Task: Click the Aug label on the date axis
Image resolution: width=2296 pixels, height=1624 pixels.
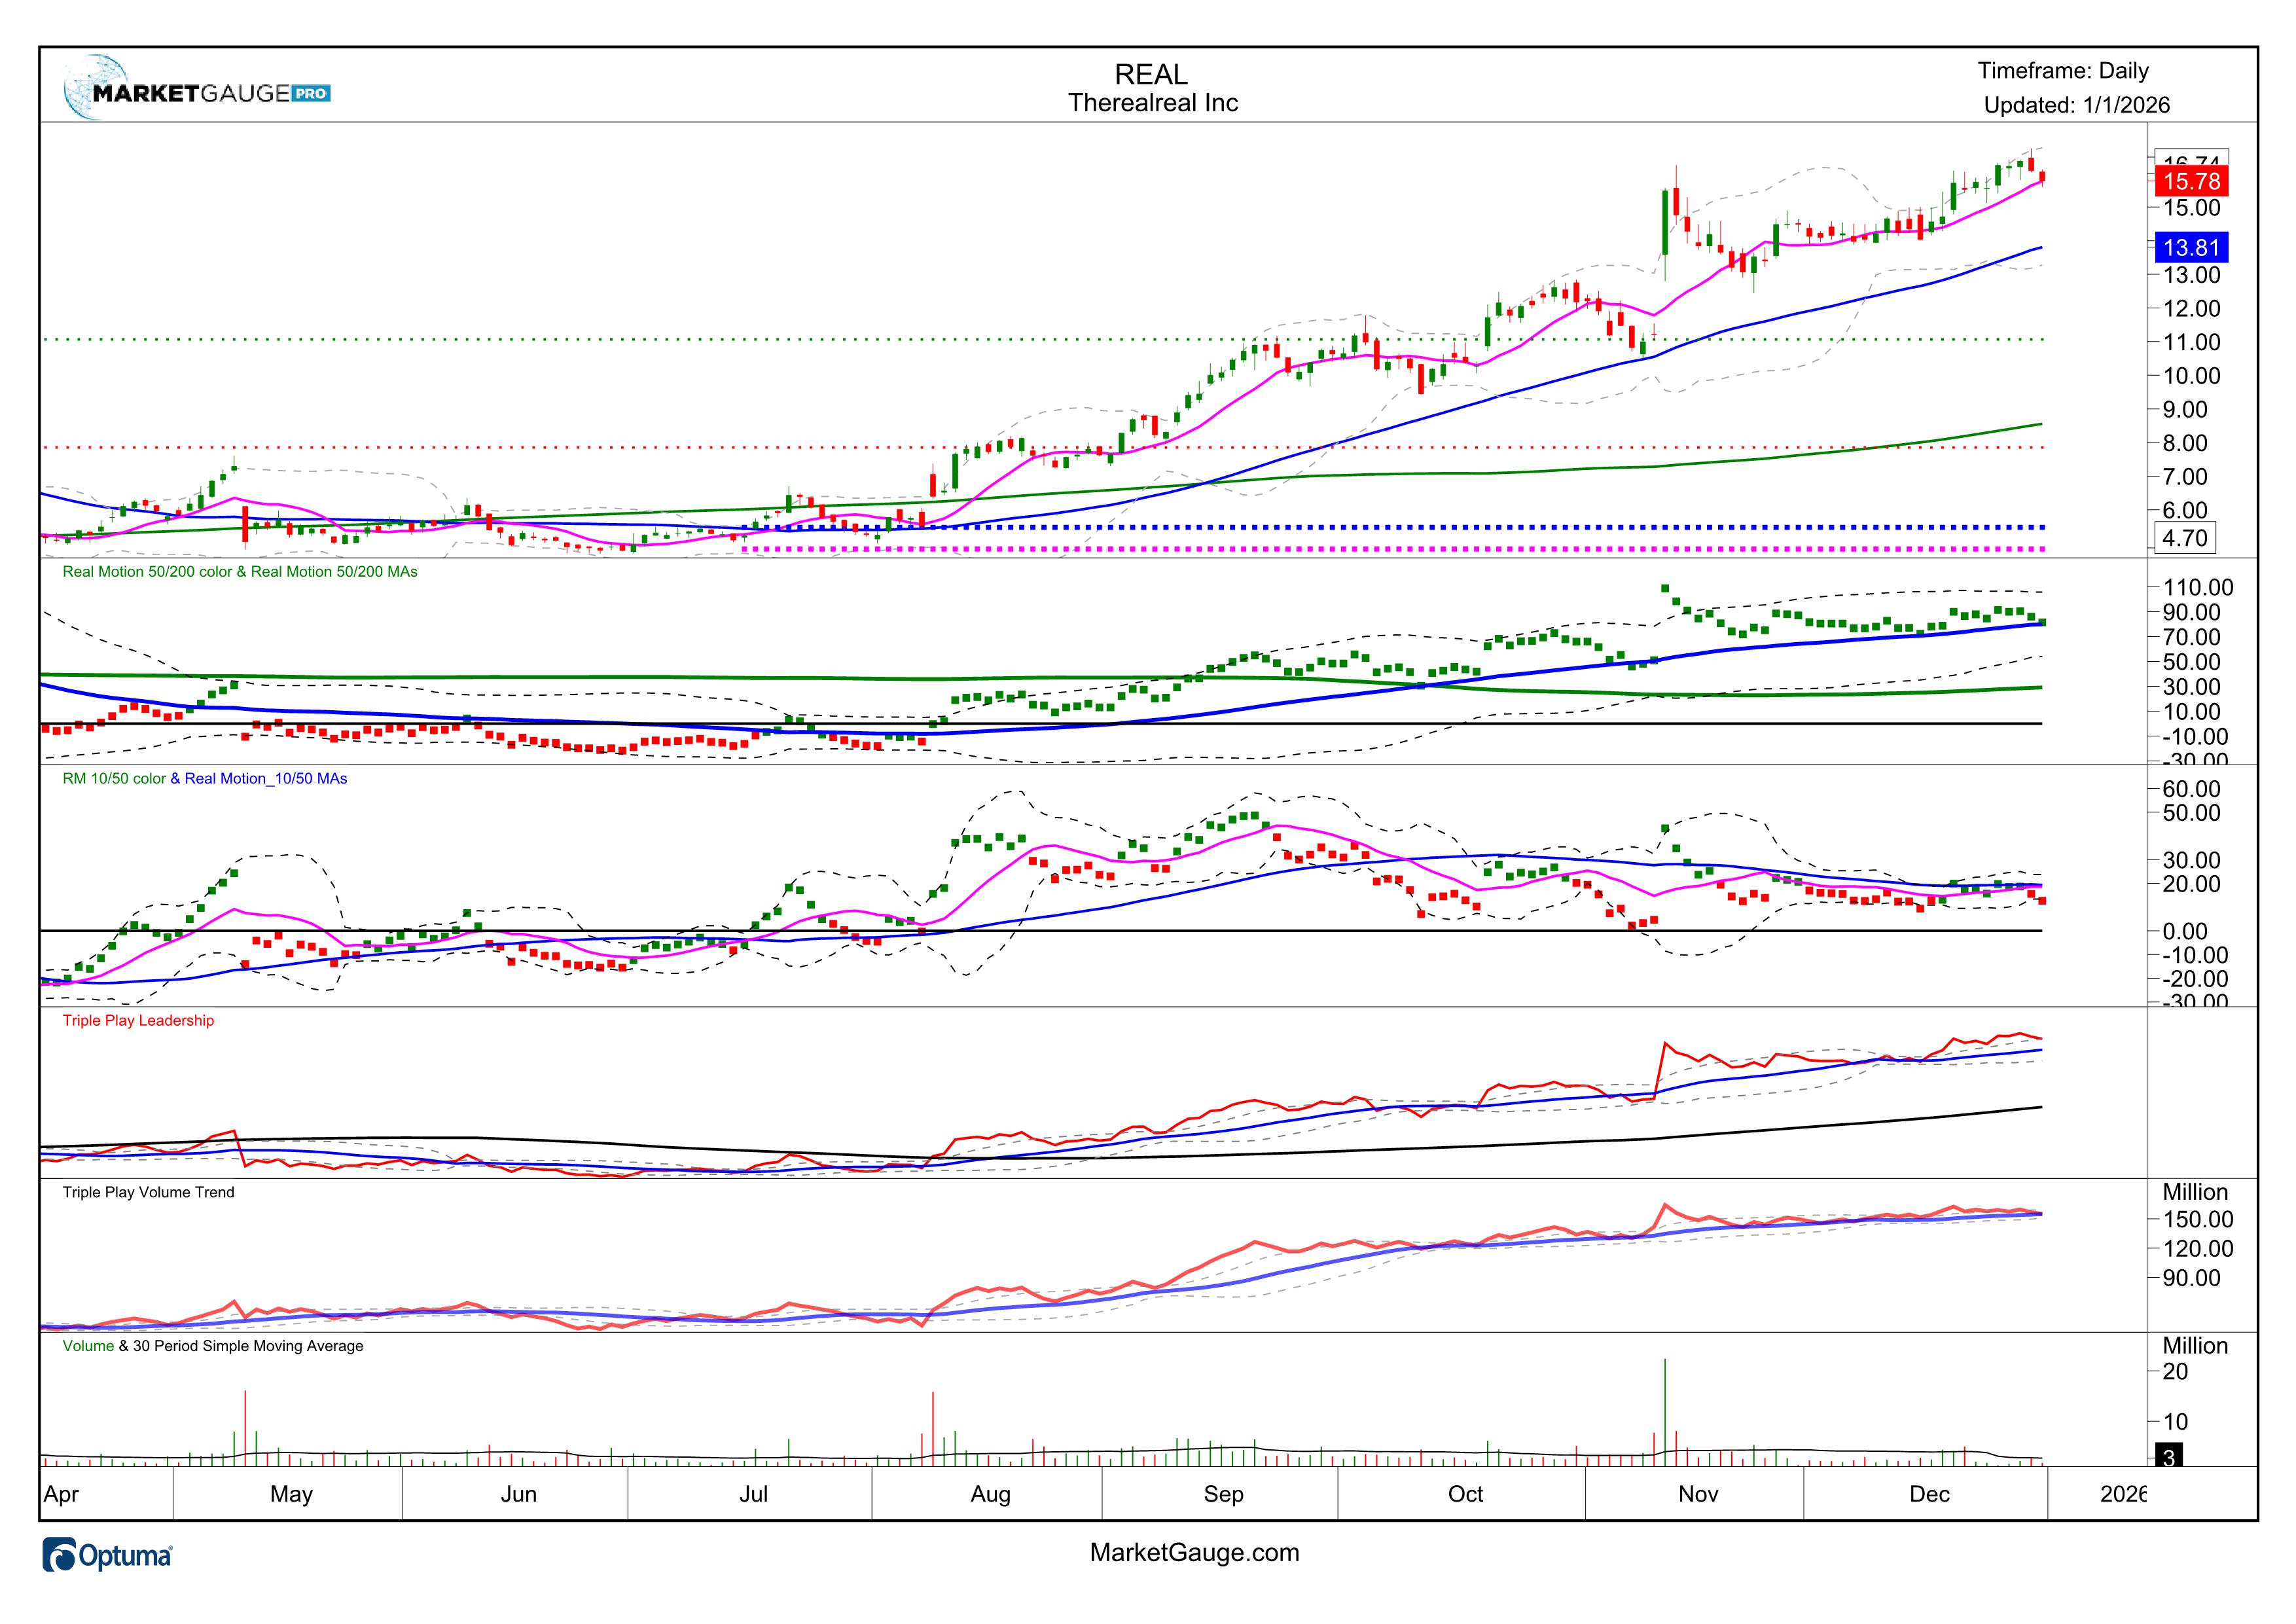Action: point(990,1494)
